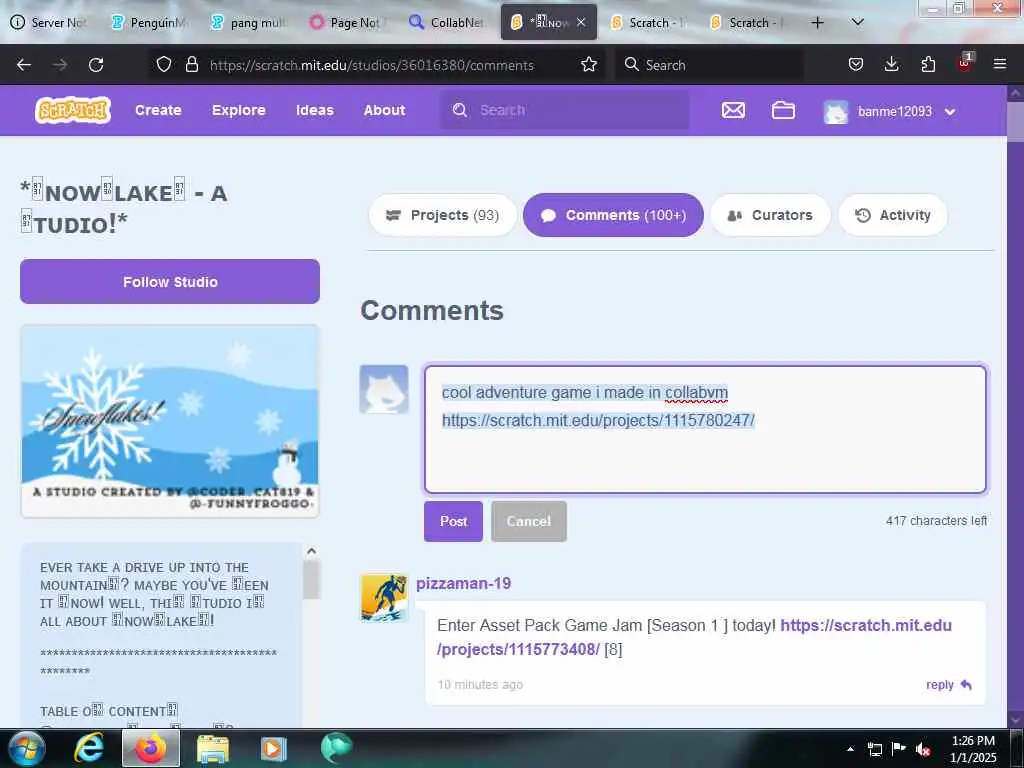
Task: Click in the comment text box
Action: (x=705, y=429)
